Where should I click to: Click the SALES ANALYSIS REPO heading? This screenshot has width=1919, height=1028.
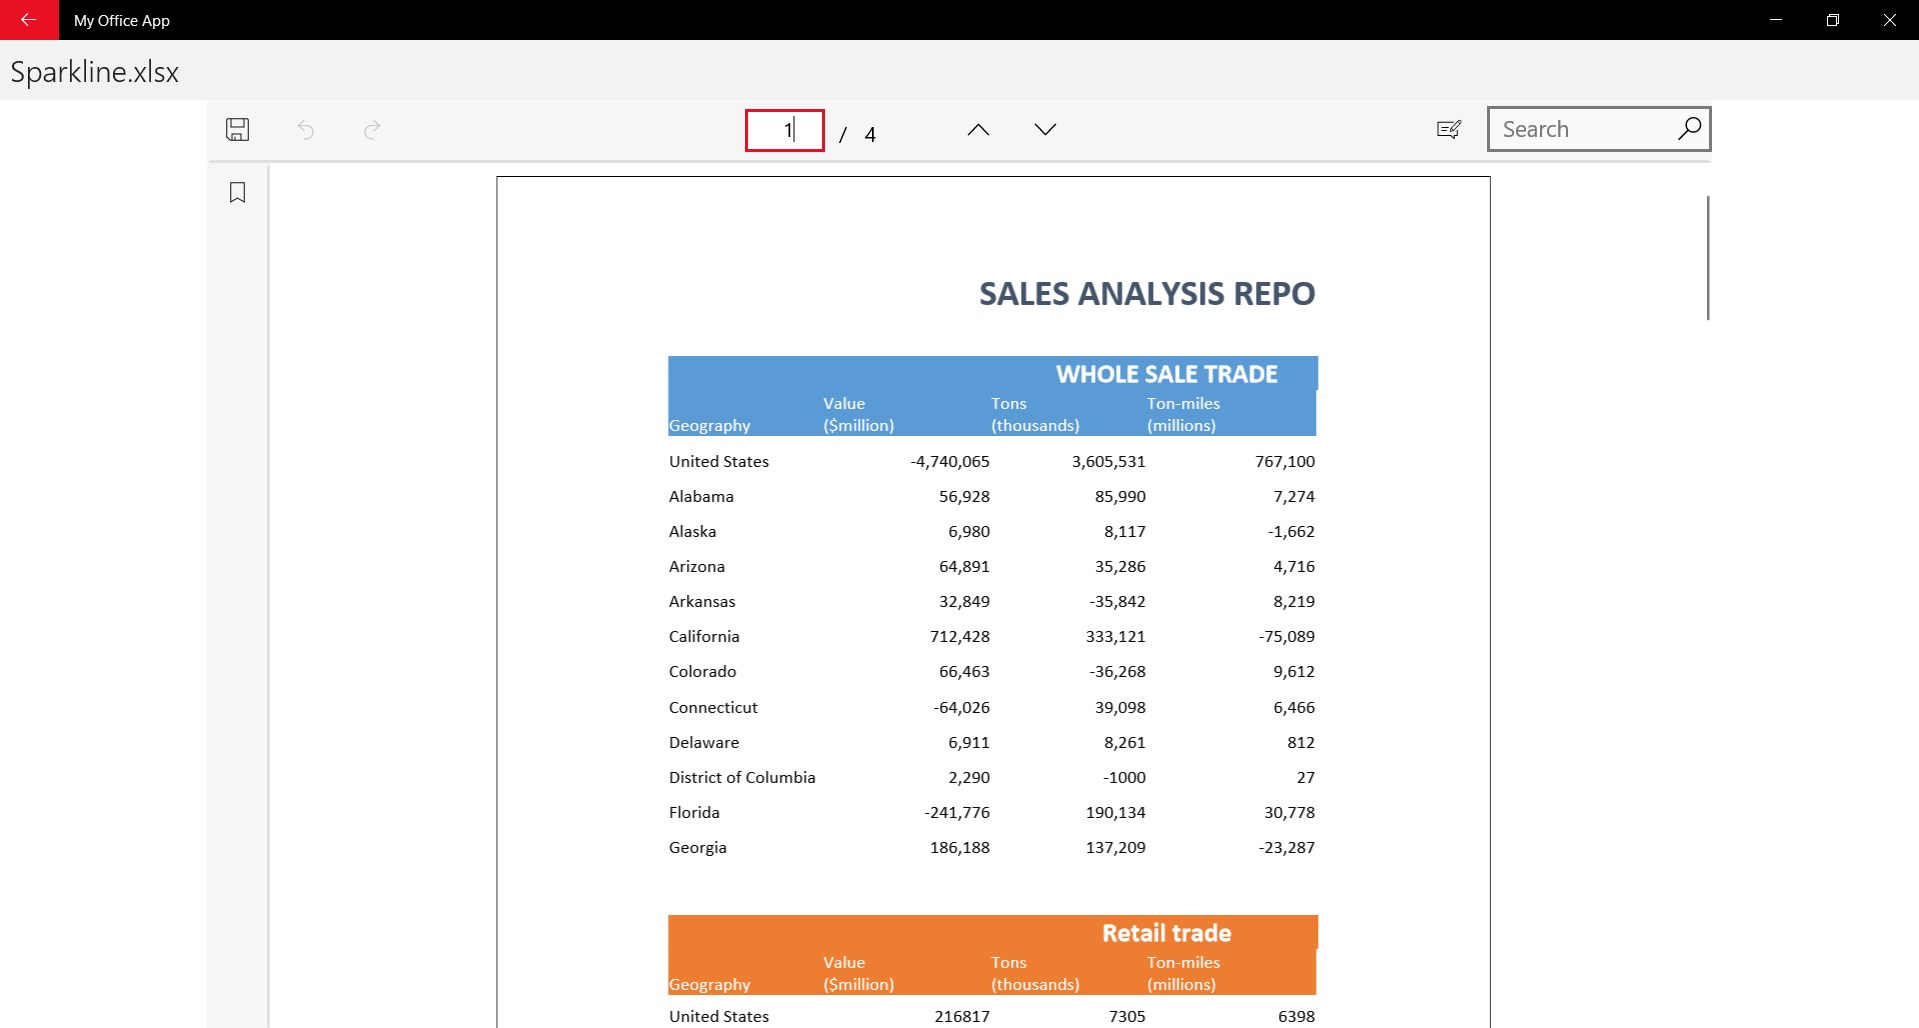tap(1147, 294)
